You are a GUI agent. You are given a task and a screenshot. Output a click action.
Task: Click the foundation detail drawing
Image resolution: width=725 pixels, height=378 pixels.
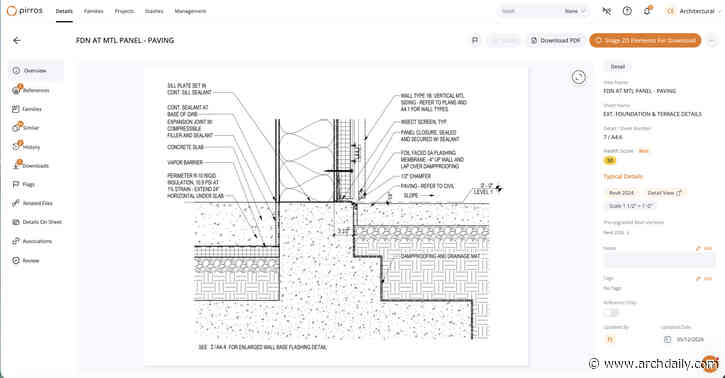[336, 216]
